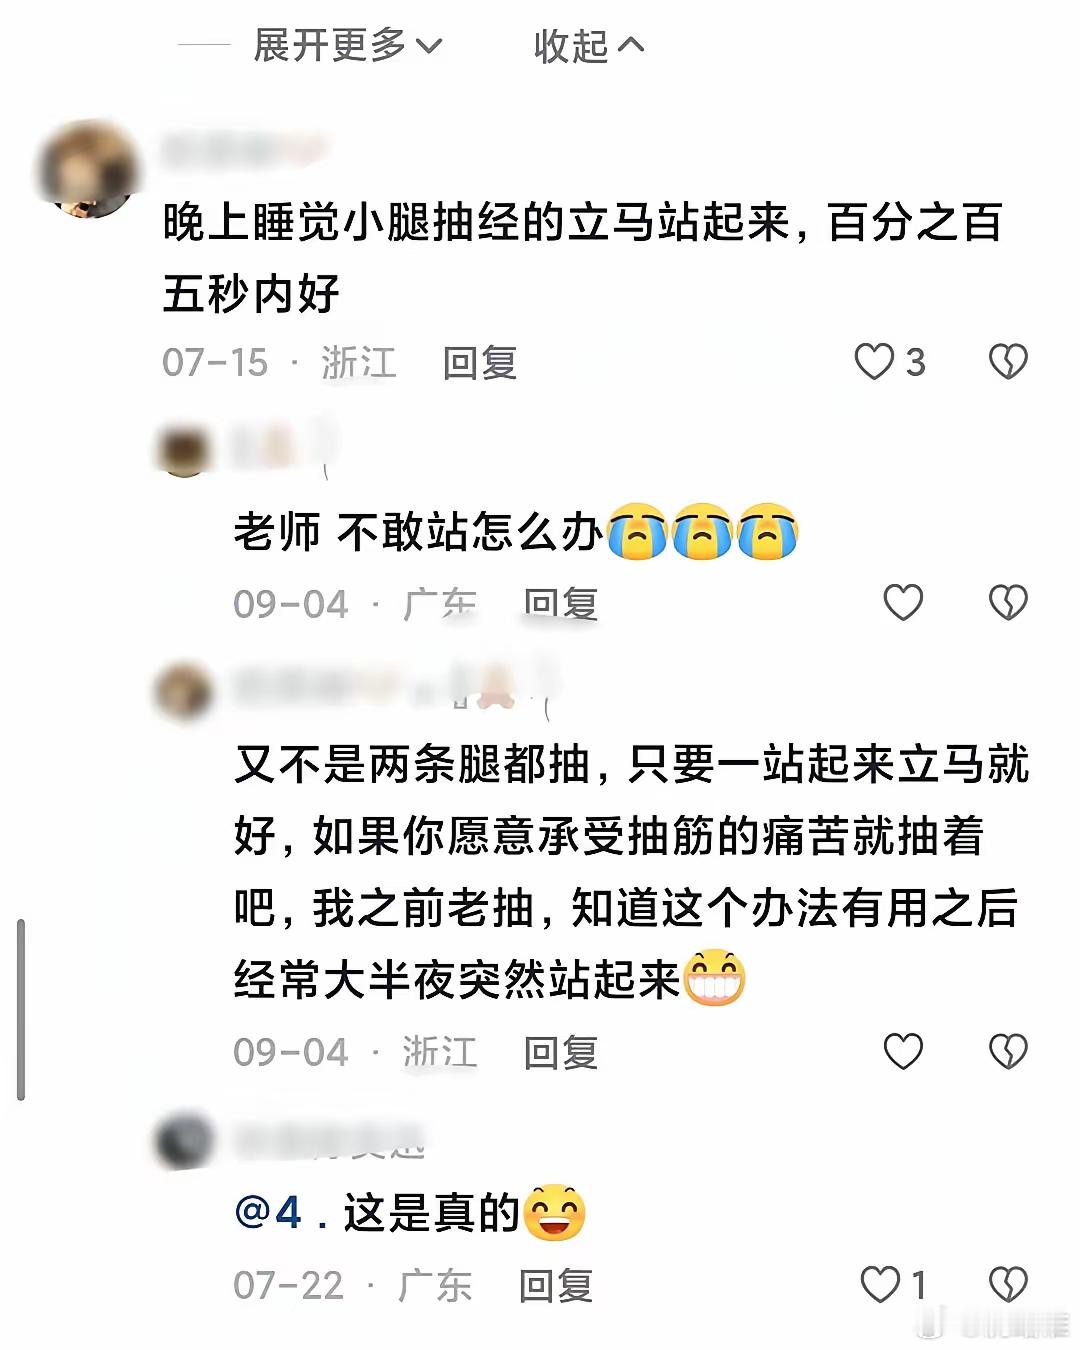Click the left vertical scrollbar handle
This screenshot has width=1080, height=1350.
click(20, 1010)
